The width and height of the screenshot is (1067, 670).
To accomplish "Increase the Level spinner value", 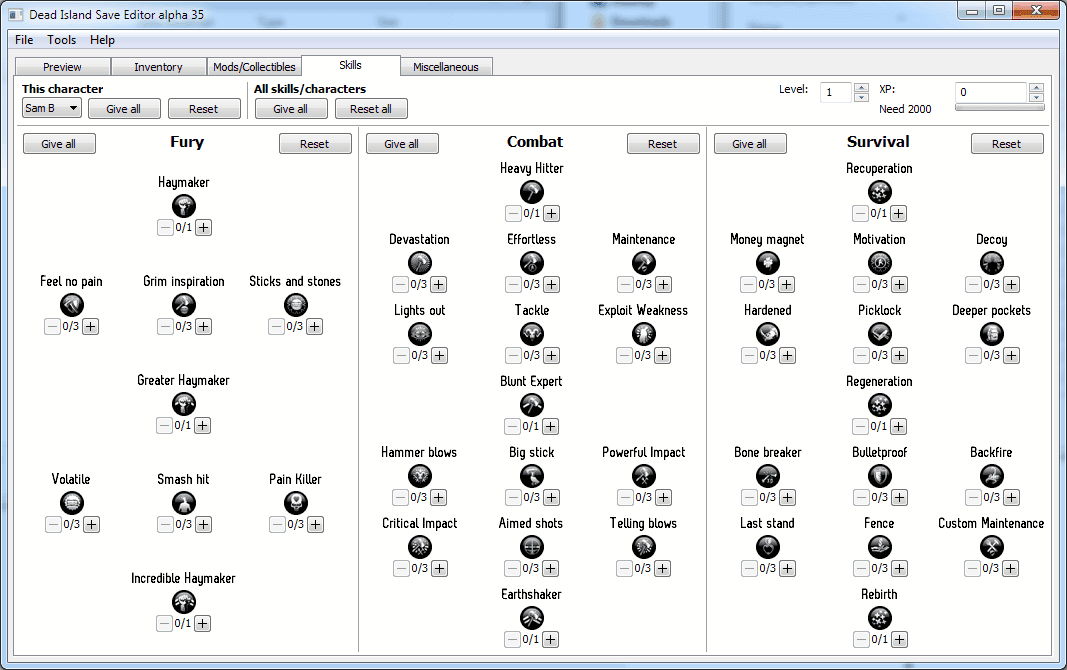I will [x=861, y=88].
